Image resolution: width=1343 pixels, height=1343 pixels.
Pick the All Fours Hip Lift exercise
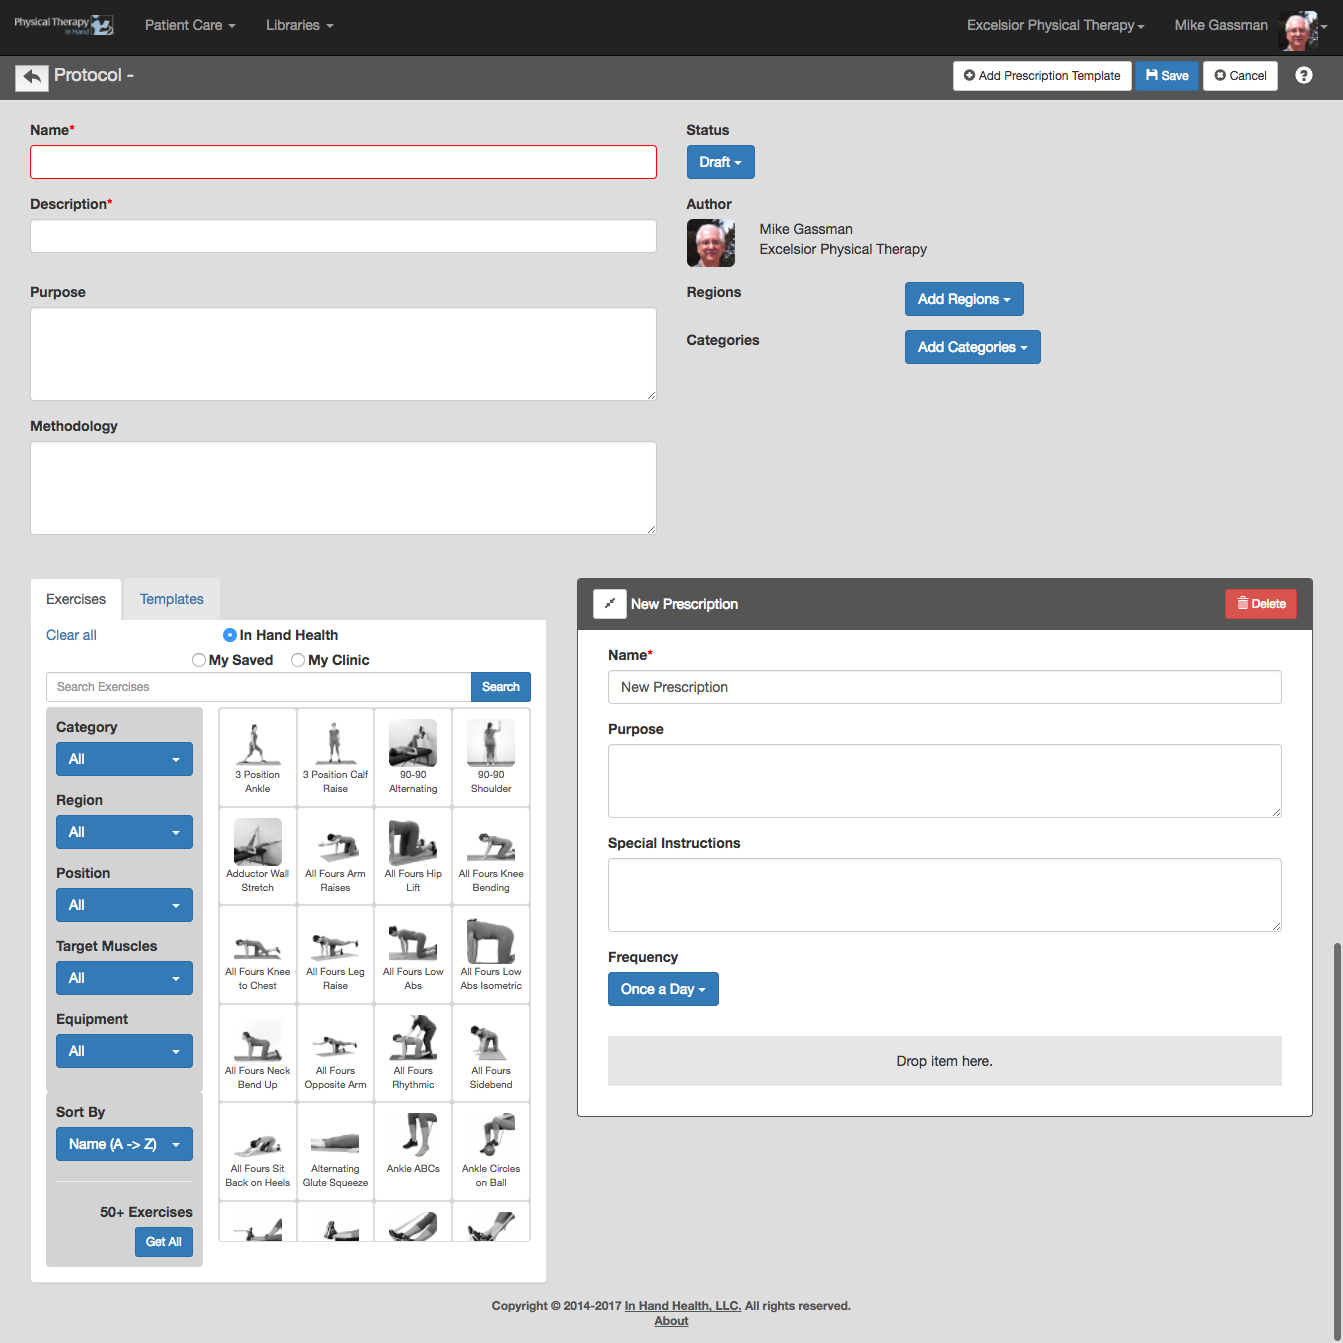413,856
